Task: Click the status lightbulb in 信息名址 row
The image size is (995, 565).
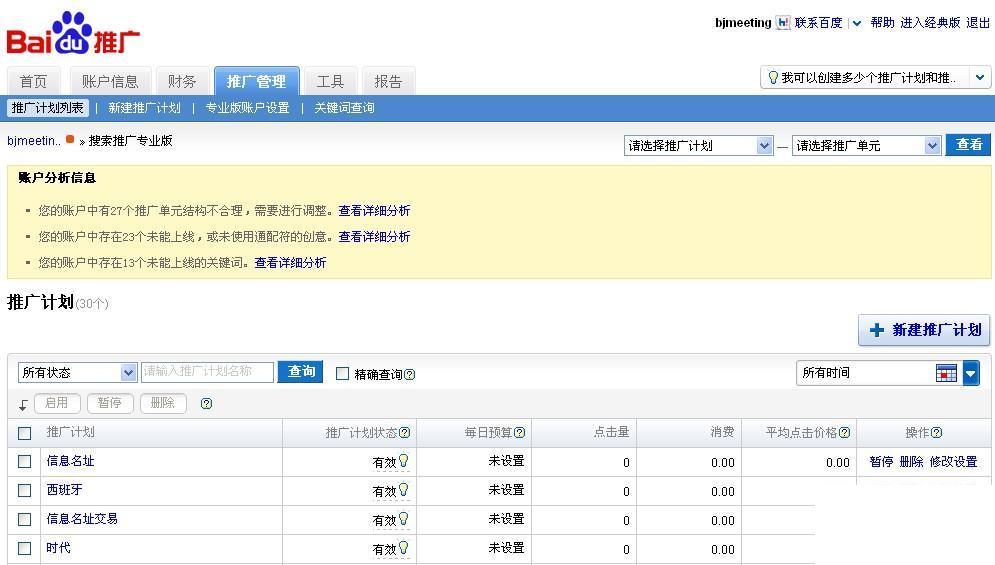Action: (x=403, y=461)
